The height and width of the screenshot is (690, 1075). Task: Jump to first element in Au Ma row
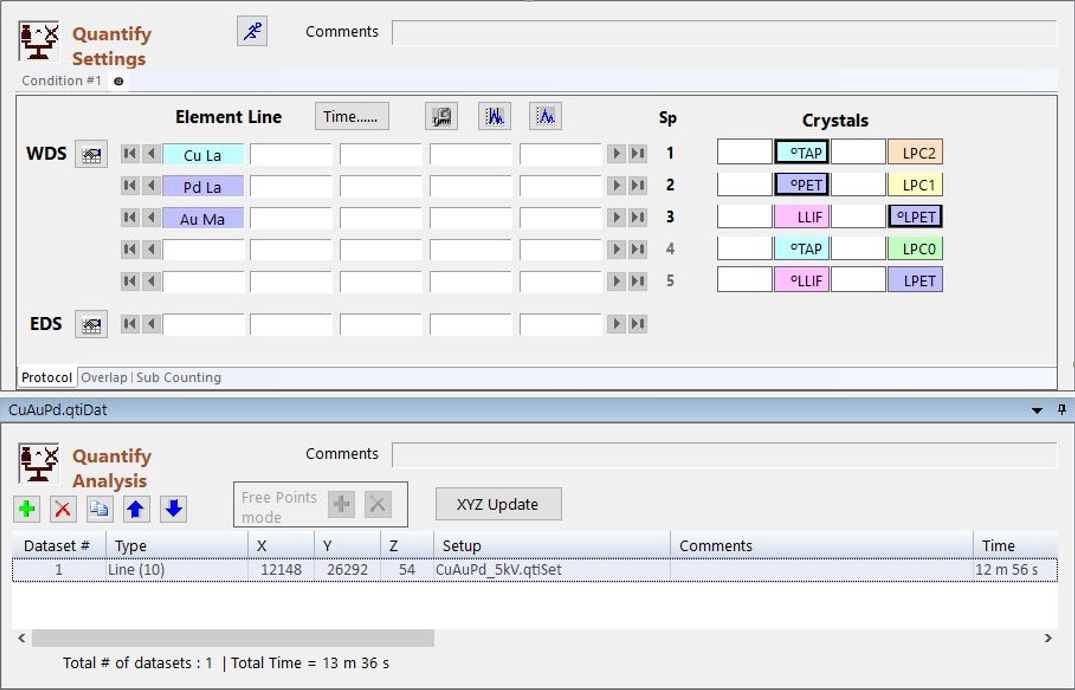pyautogui.click(x=130, y=218)
